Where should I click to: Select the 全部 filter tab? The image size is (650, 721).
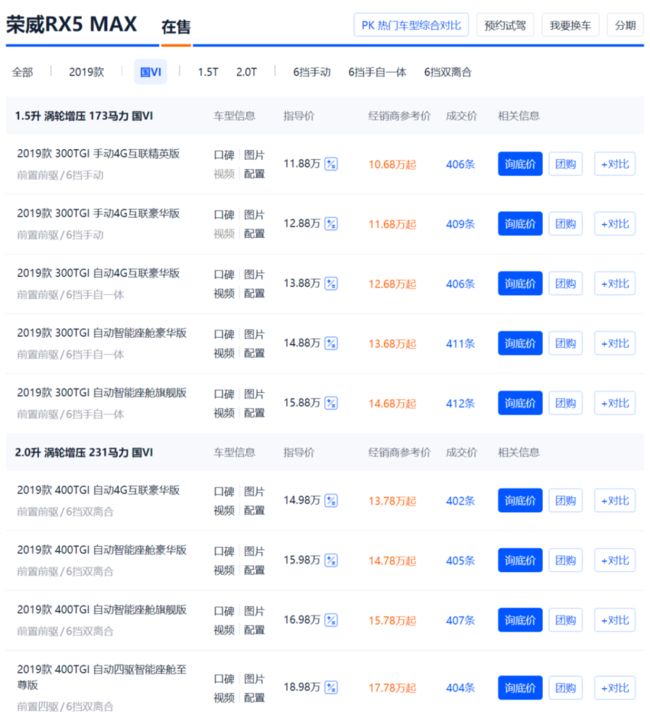pos(23,72)
